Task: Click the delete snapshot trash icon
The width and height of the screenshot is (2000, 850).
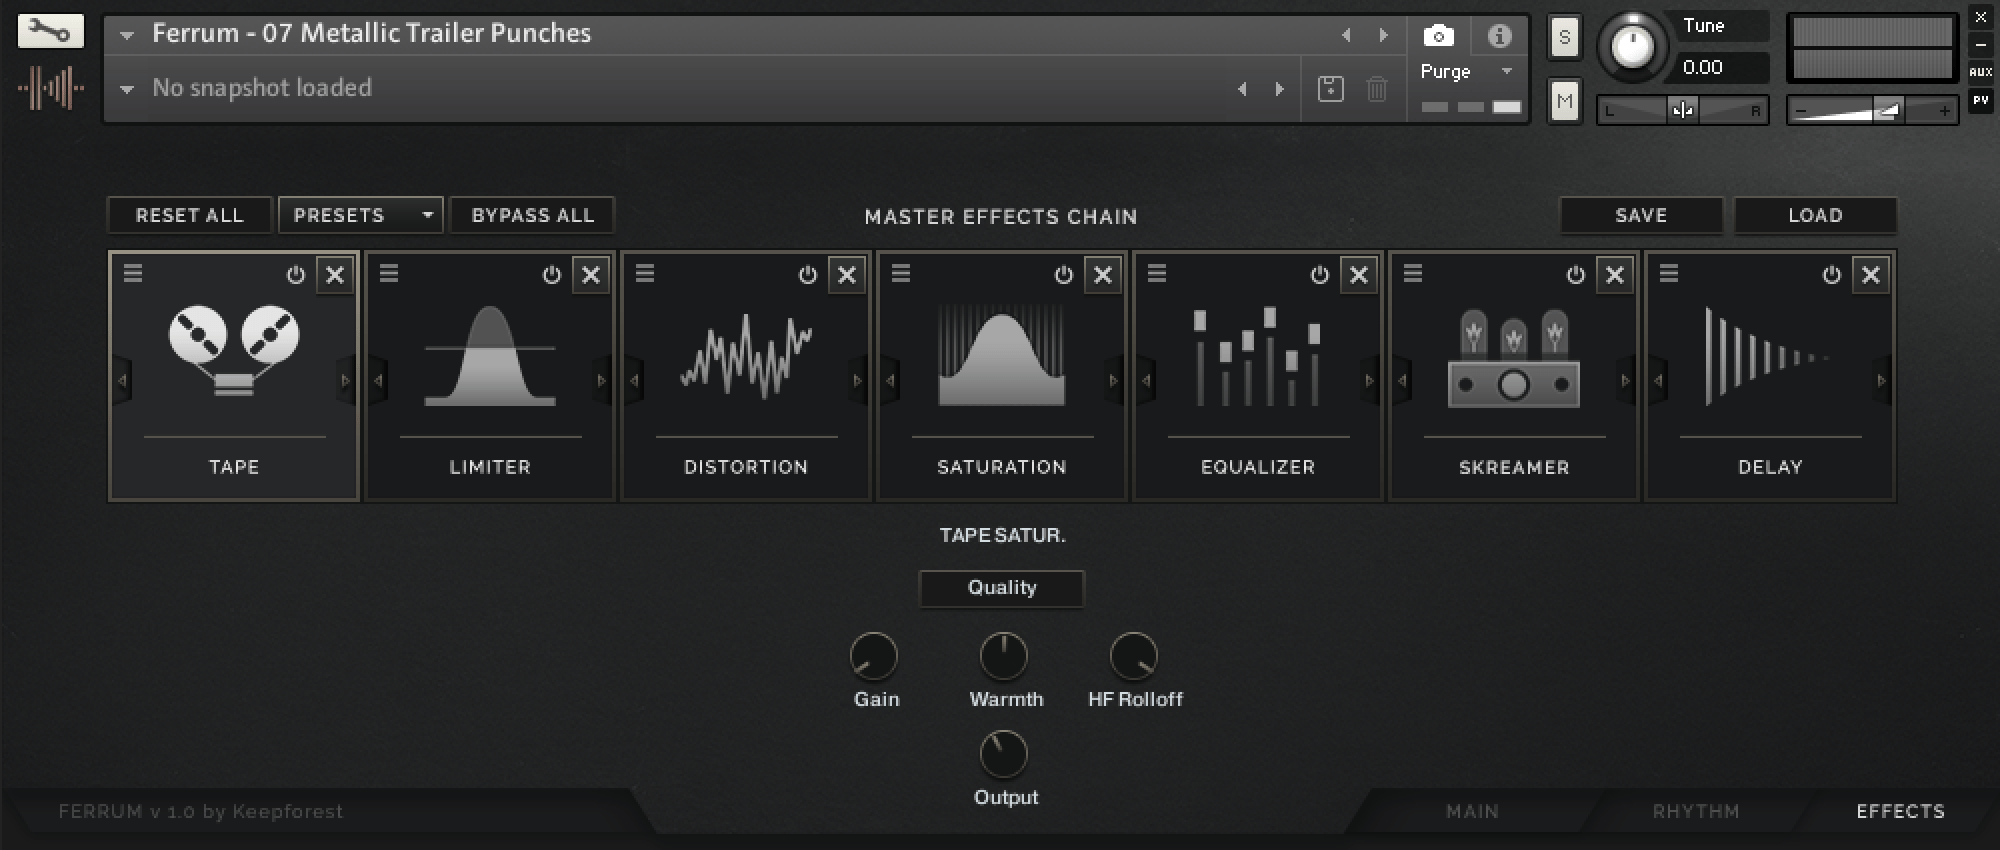Action: click(1377, 89)
